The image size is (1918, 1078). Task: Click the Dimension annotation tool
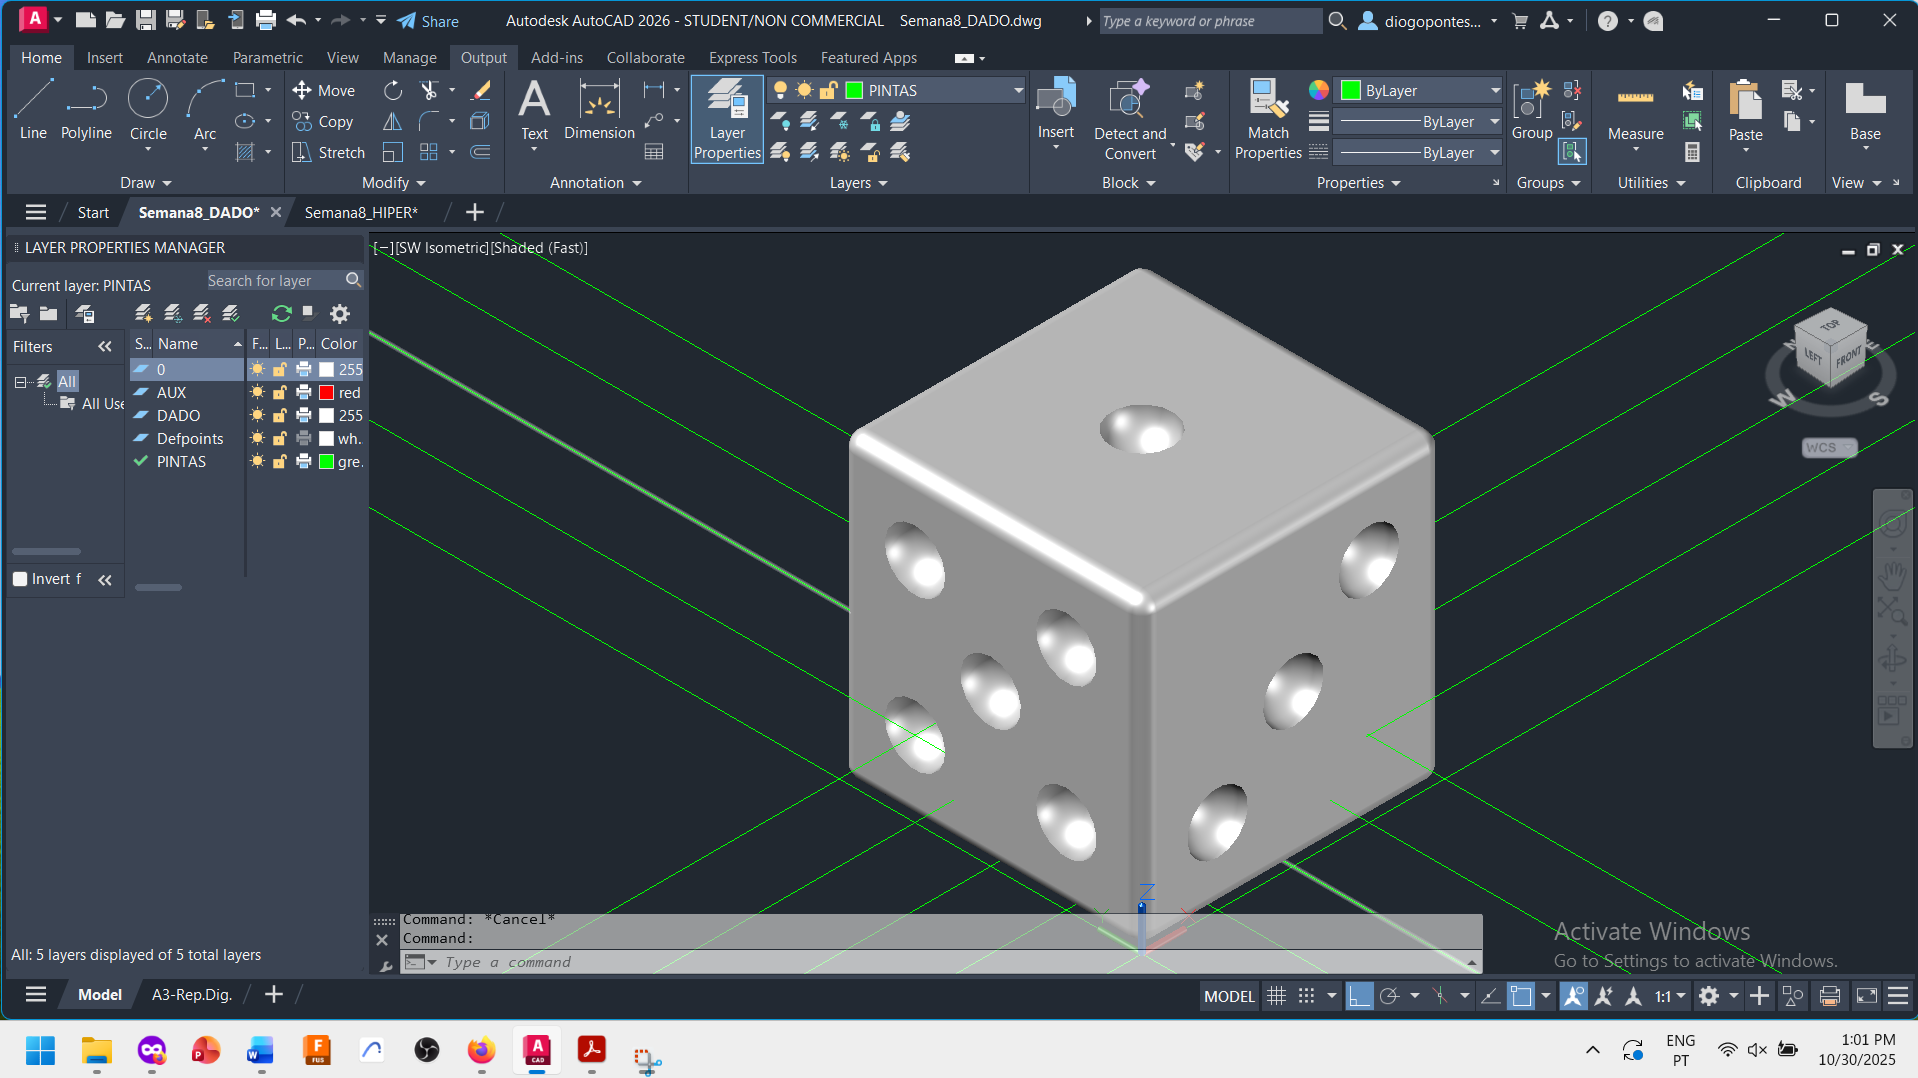(x=599, y=110)
